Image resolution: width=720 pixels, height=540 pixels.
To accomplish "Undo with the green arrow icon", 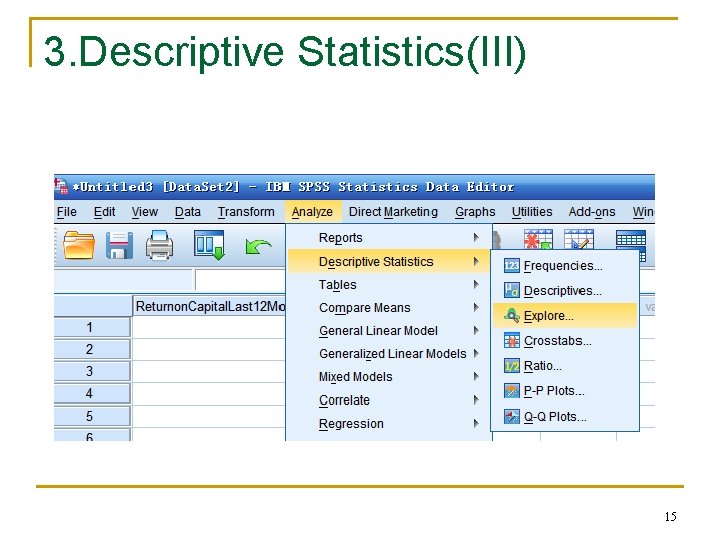I will click(258, 247).
